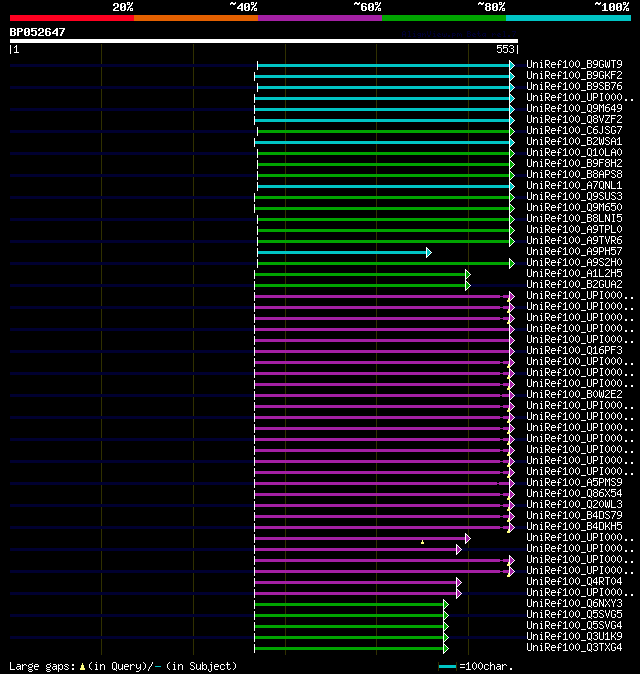Image resolution: width=640 pixels, height=674 pixels.
Task: Open hit UniRef100_C6JSG7
Action: [x=574, y=131]
